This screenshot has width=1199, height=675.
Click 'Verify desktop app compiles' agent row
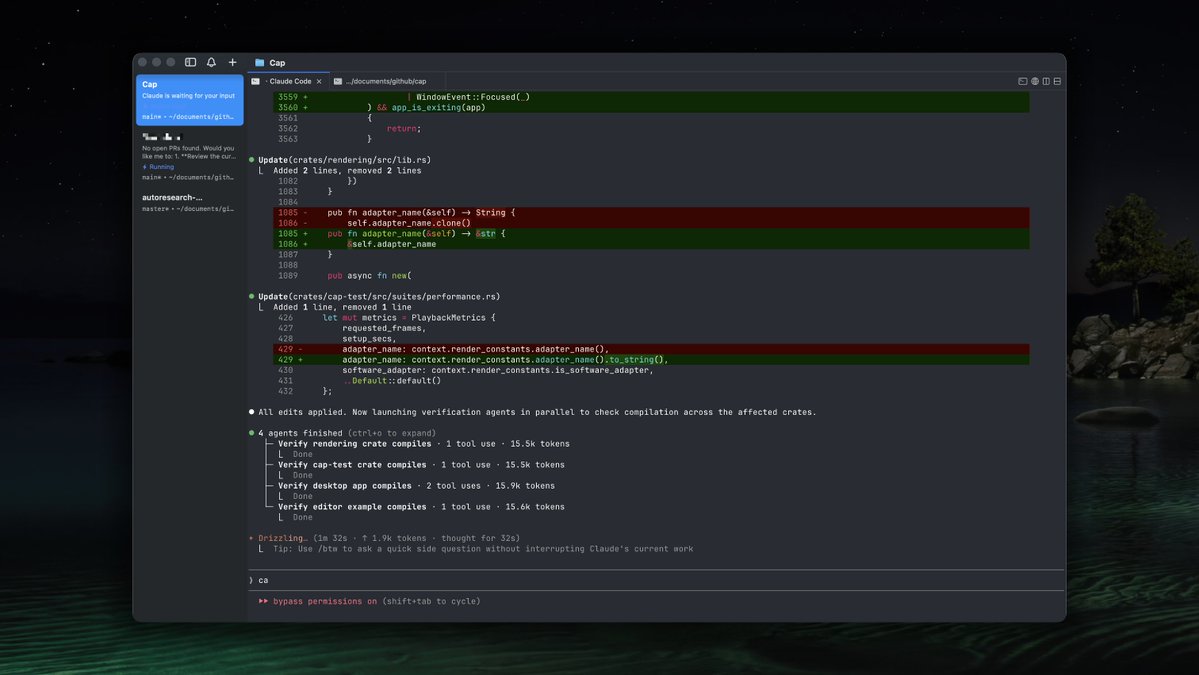coord(416,486)
